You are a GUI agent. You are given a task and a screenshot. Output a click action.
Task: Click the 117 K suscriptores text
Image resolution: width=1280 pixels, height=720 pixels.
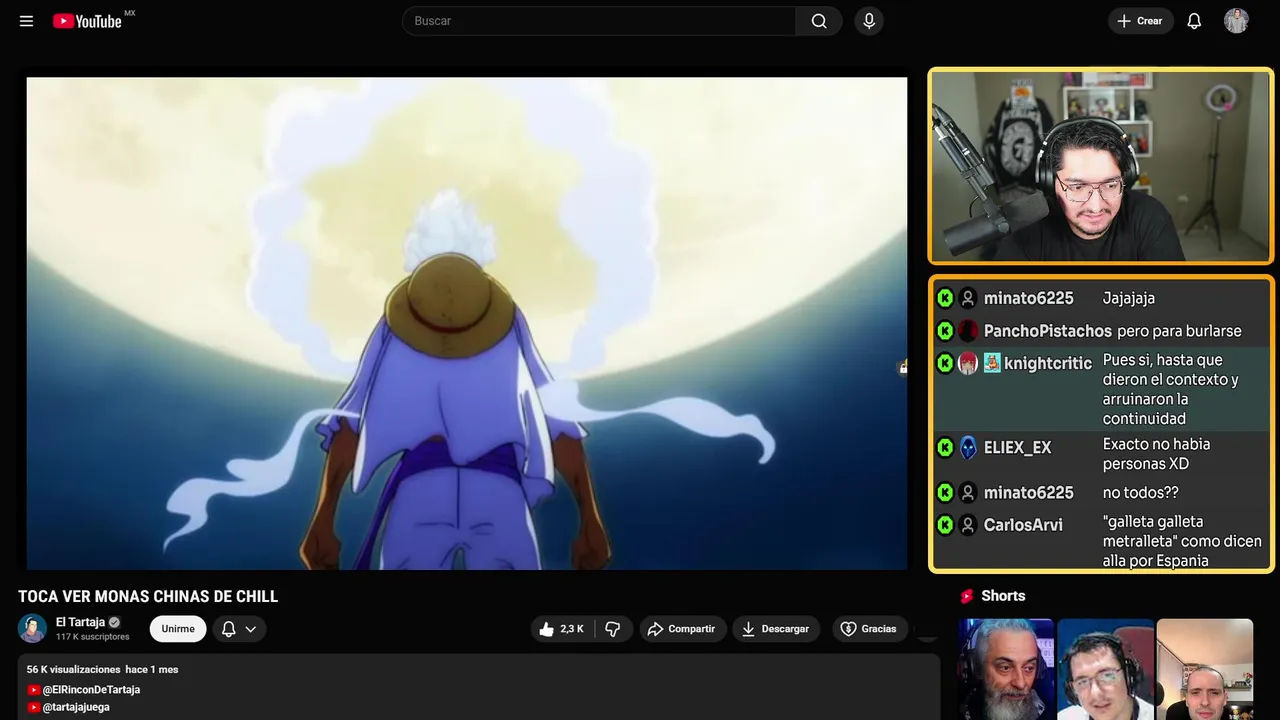(93, 637)
